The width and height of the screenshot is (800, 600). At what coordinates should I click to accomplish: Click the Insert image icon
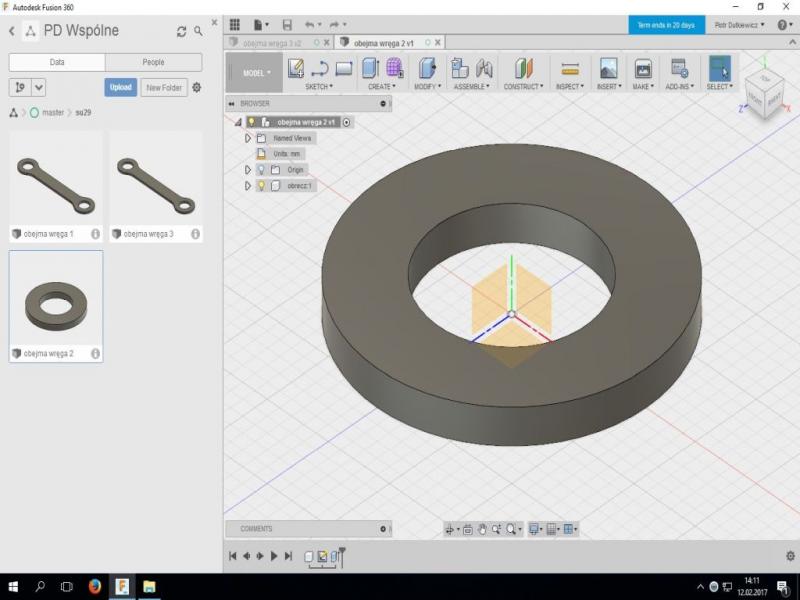(608, 68)
